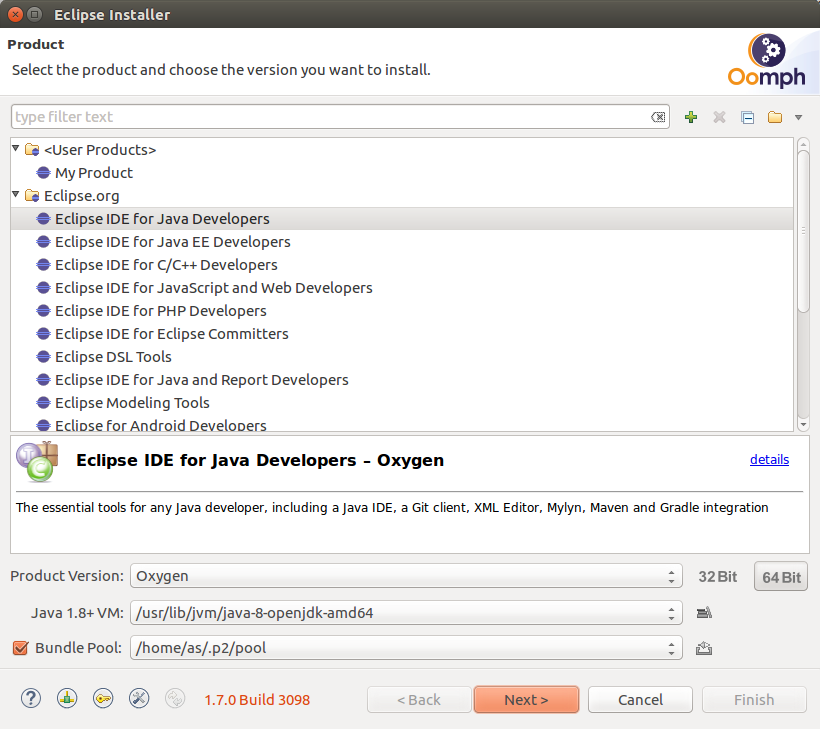Open the Java 1.8+ VM dropdown
The height and width of the screenshot is (729, 820).
(406, 612)
